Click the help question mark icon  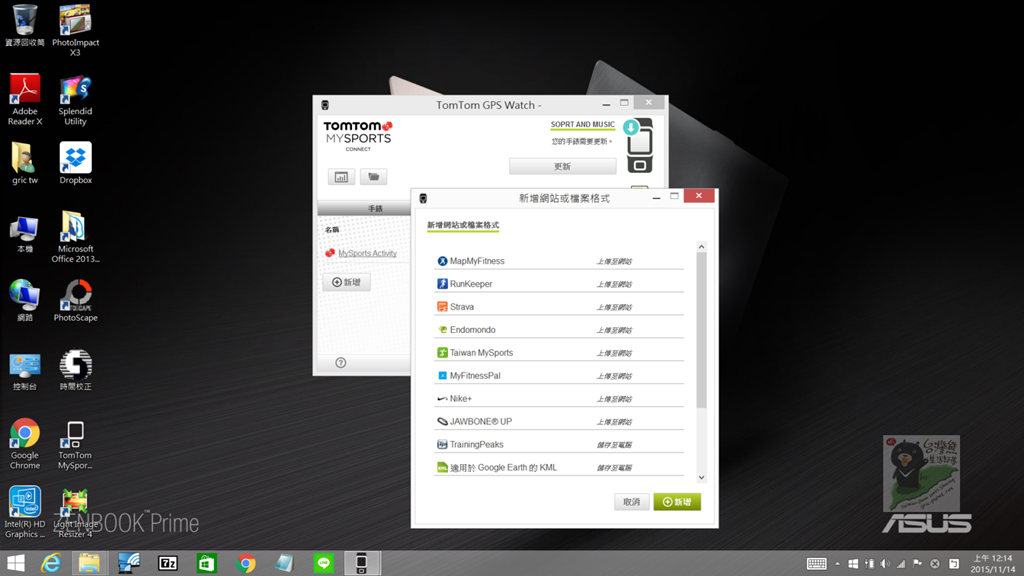341,363
